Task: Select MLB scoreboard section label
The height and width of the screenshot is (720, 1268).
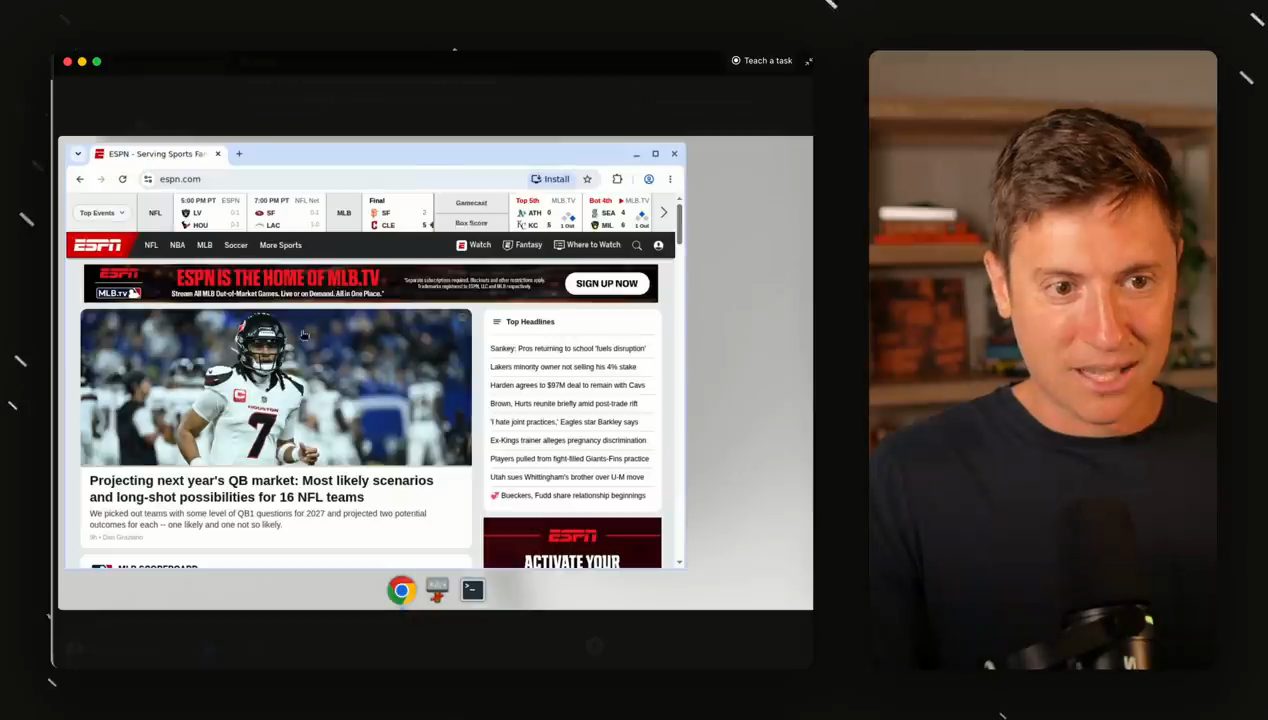Action: [x=343, y=213]
